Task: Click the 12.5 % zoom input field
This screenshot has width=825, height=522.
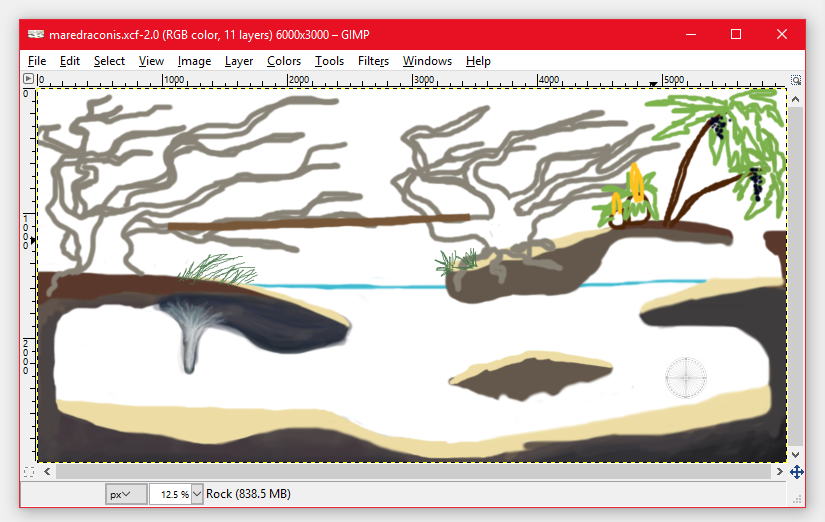Action: [170, 494]
